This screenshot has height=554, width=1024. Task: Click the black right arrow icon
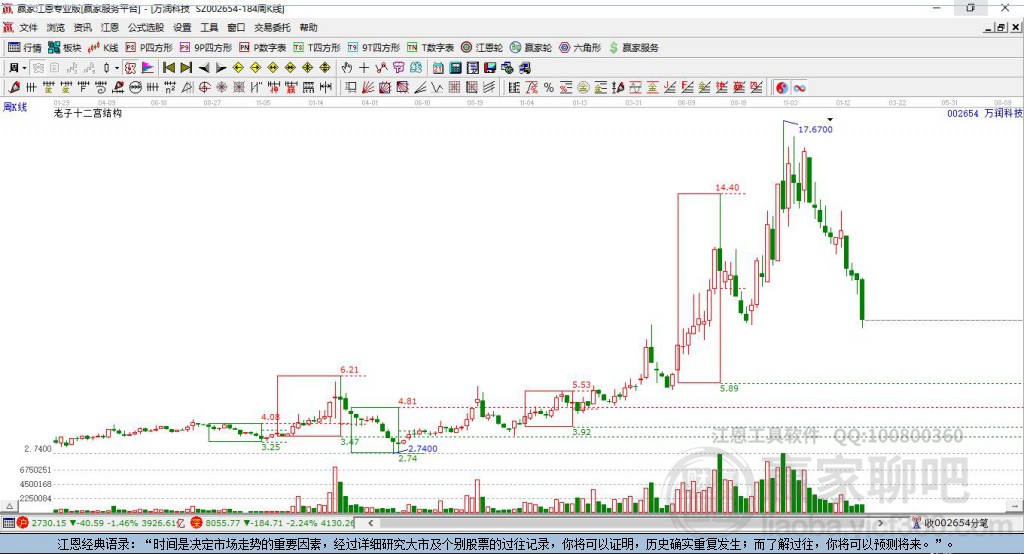point(221,68)
